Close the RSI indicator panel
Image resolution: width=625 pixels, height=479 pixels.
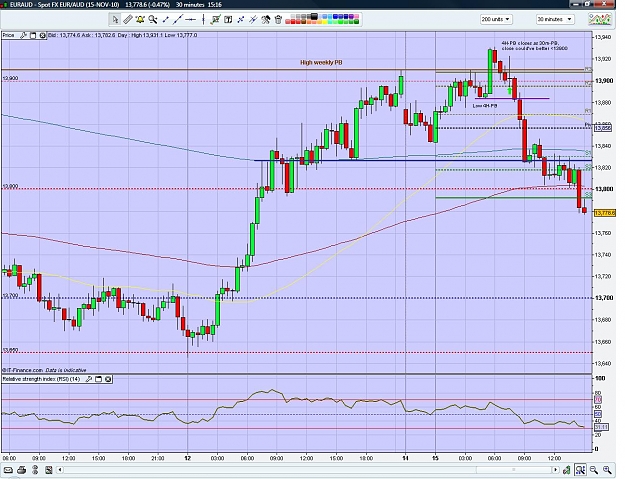[108, 379]
